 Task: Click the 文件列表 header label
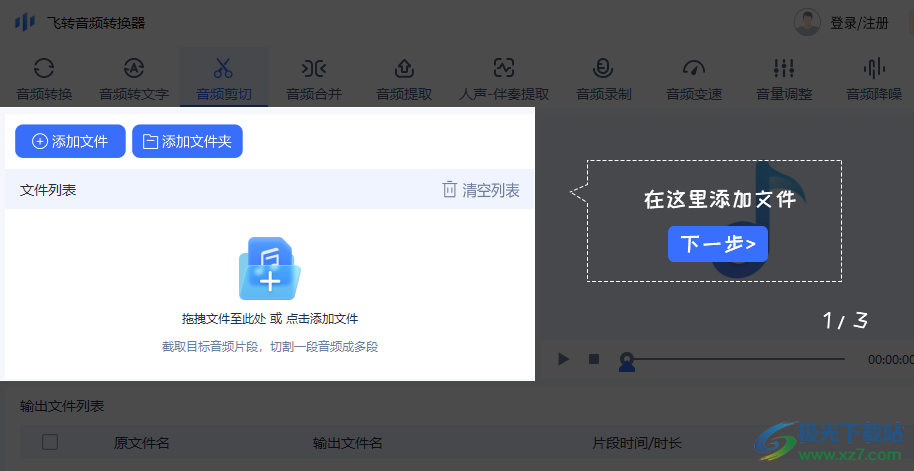pos(48,190)
